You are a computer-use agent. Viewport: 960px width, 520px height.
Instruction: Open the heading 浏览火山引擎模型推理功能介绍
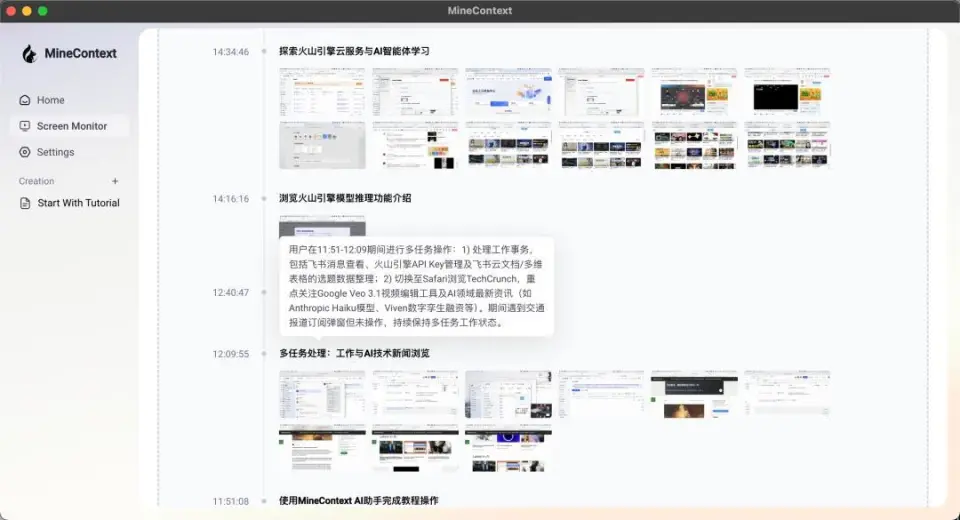tap(345, 198)
